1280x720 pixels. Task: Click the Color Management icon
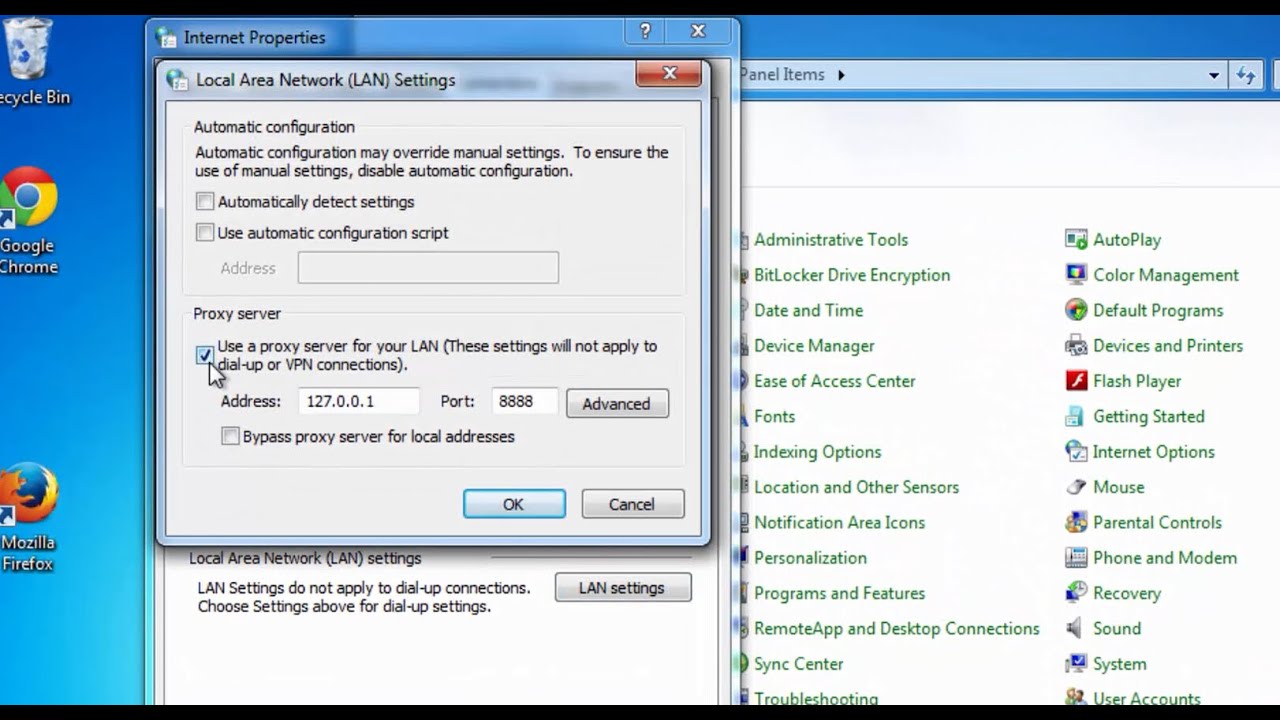pyautogui.click(x=1076, y=275)
